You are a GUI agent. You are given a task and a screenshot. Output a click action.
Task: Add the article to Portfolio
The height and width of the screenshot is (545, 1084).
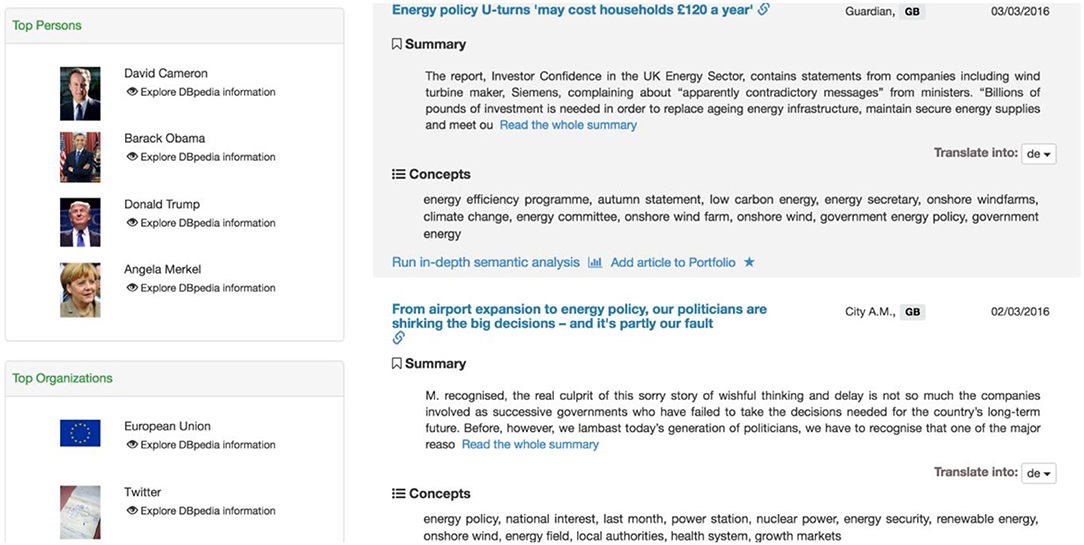click(x=673, y=263)
